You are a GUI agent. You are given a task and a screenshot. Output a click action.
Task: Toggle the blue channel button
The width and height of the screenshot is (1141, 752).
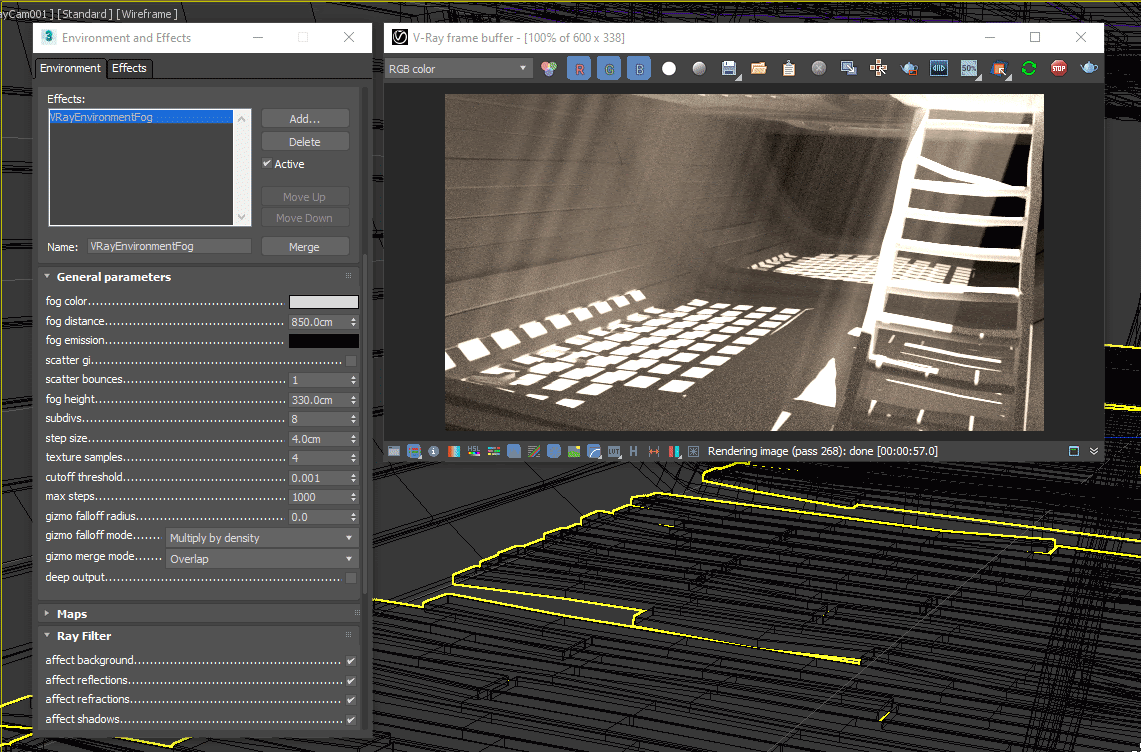639,68
